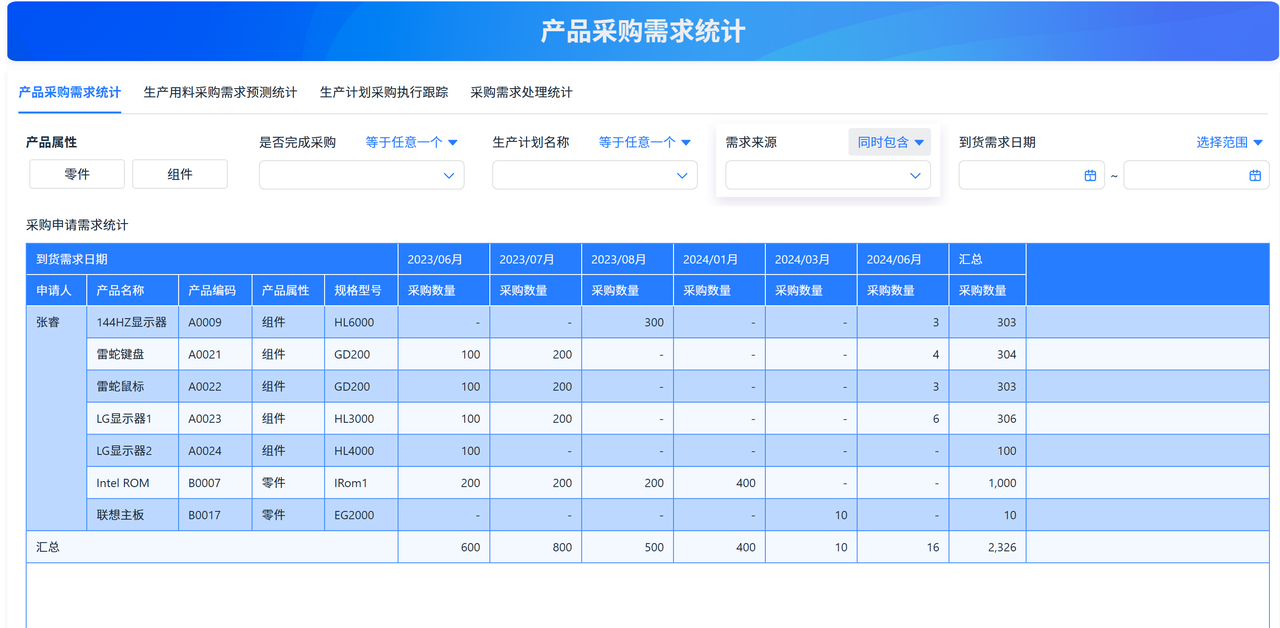1280x628 pixels.
Task: Select applicant cell 张睿
Action: coord(57,418)
